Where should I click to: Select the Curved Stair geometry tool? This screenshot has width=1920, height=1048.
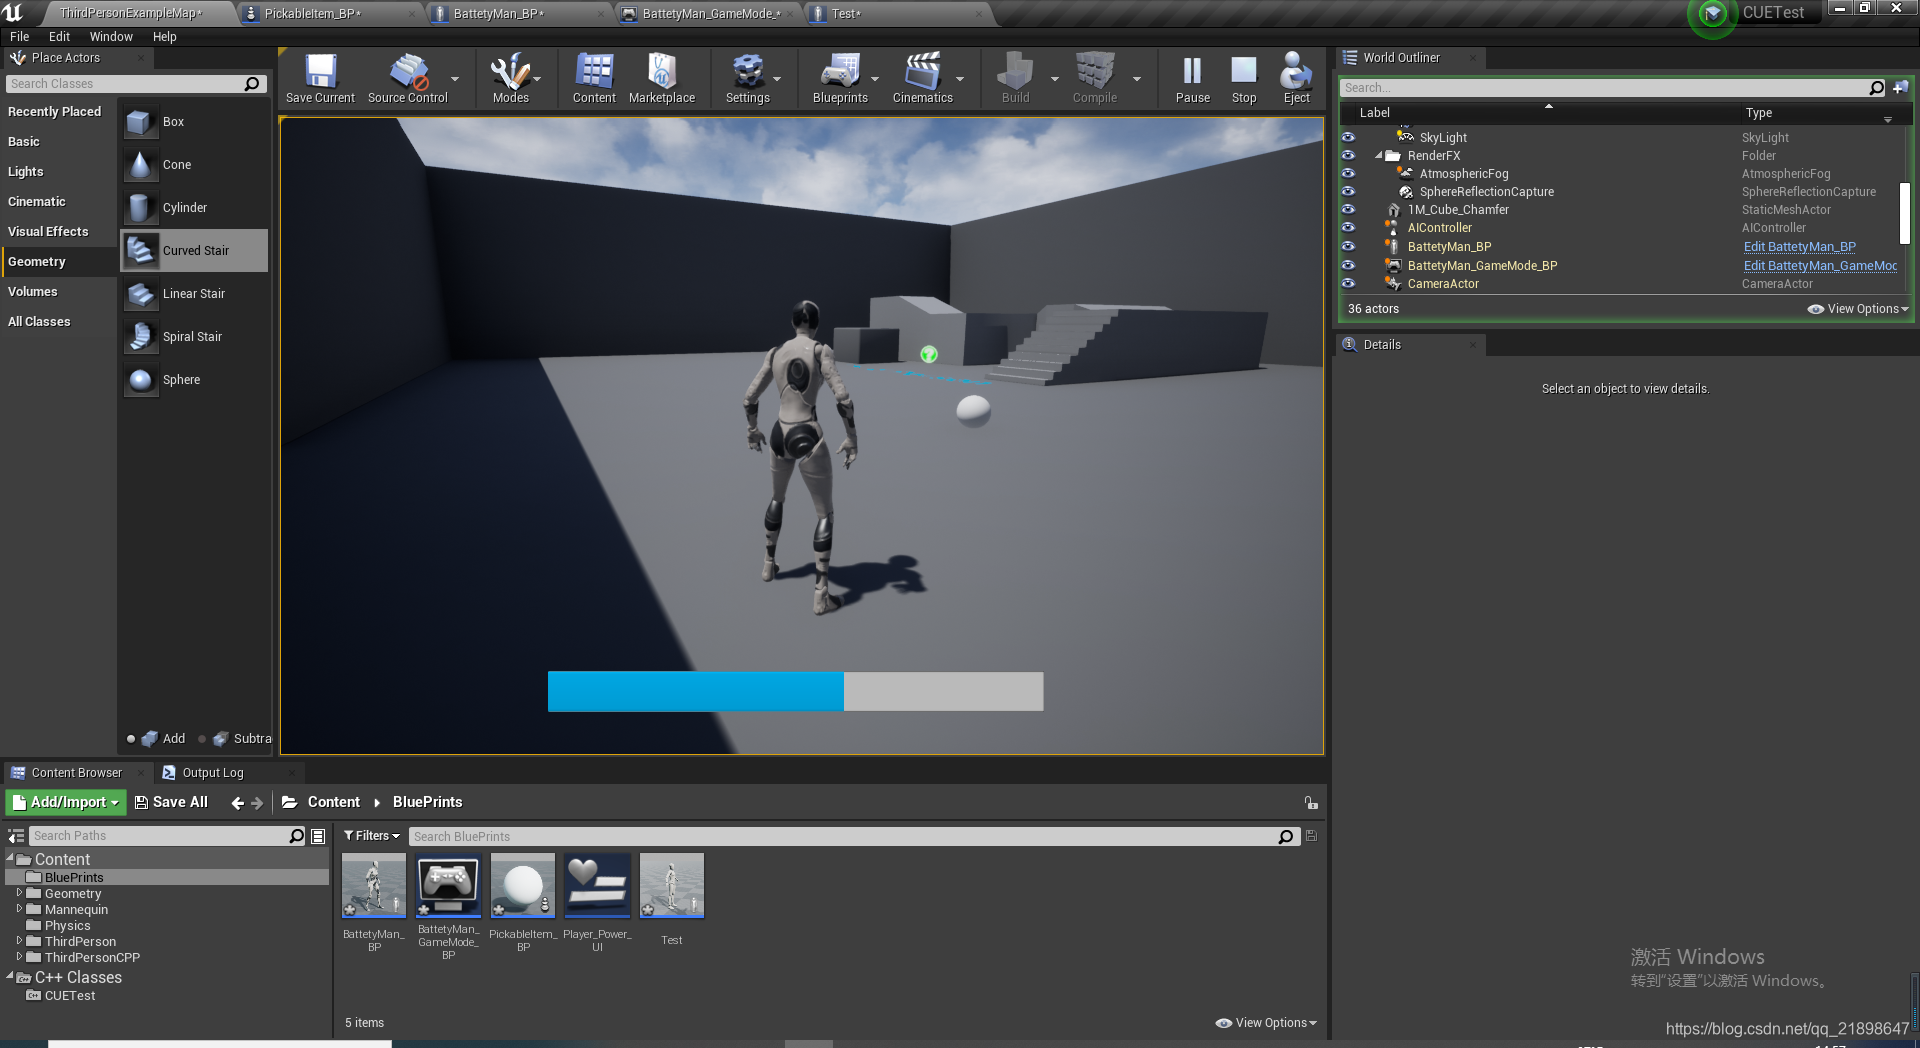[193, 250]
